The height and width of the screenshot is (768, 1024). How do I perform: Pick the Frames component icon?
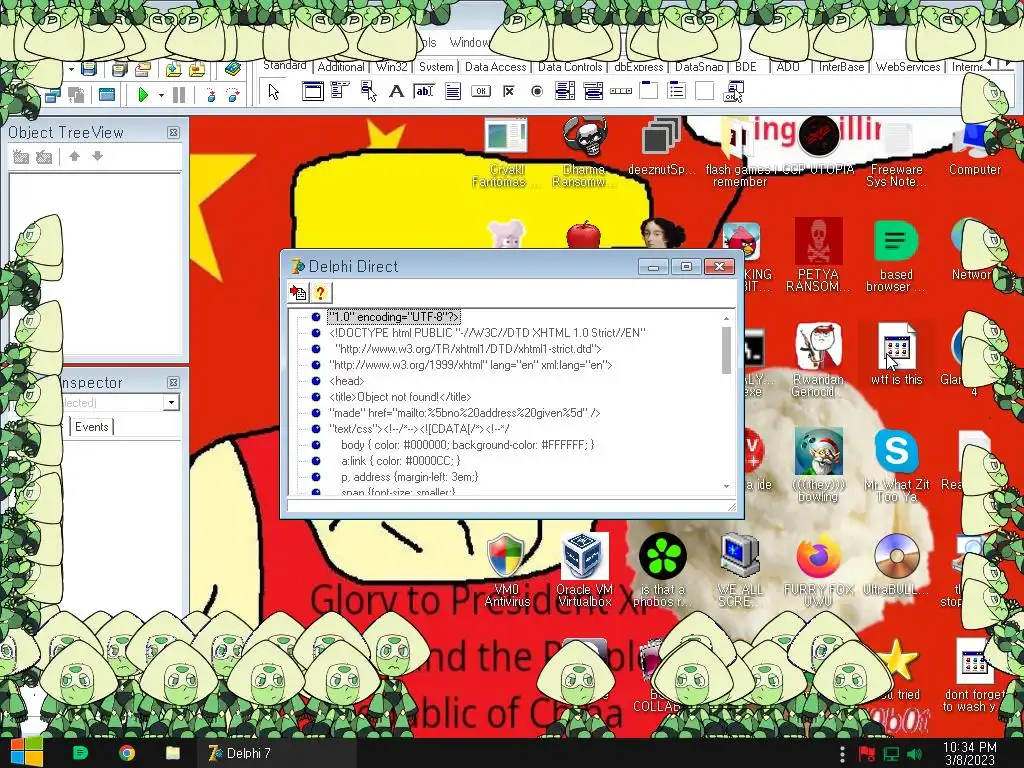coord(312,92)
